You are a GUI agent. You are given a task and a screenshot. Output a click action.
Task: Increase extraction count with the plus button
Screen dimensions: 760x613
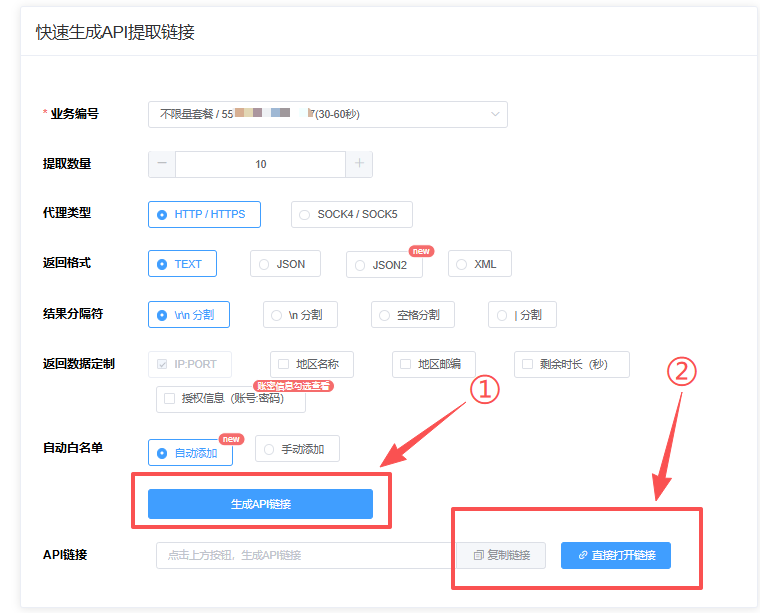click(x=359, y=164)
